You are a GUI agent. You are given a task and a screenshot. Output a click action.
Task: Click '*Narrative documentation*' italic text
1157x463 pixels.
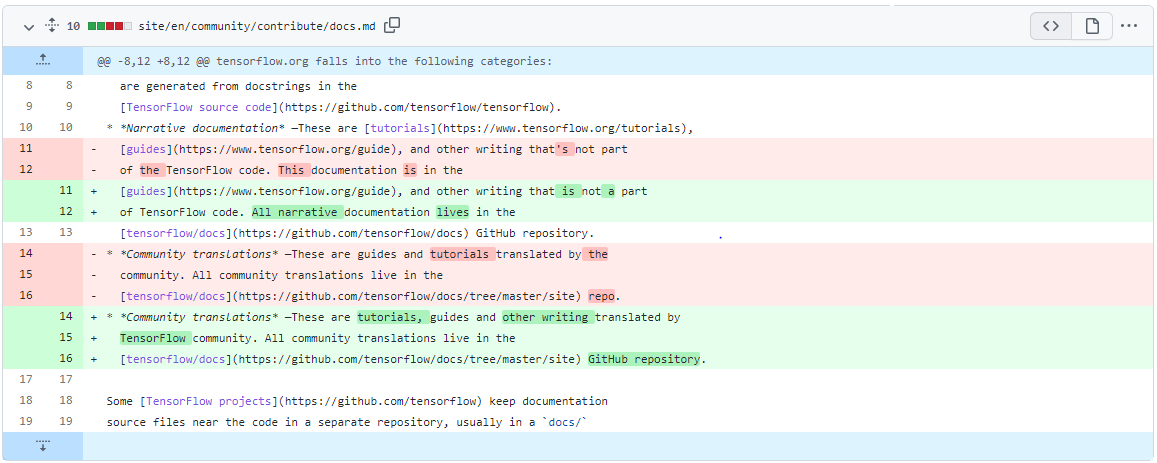pos(201,128)
